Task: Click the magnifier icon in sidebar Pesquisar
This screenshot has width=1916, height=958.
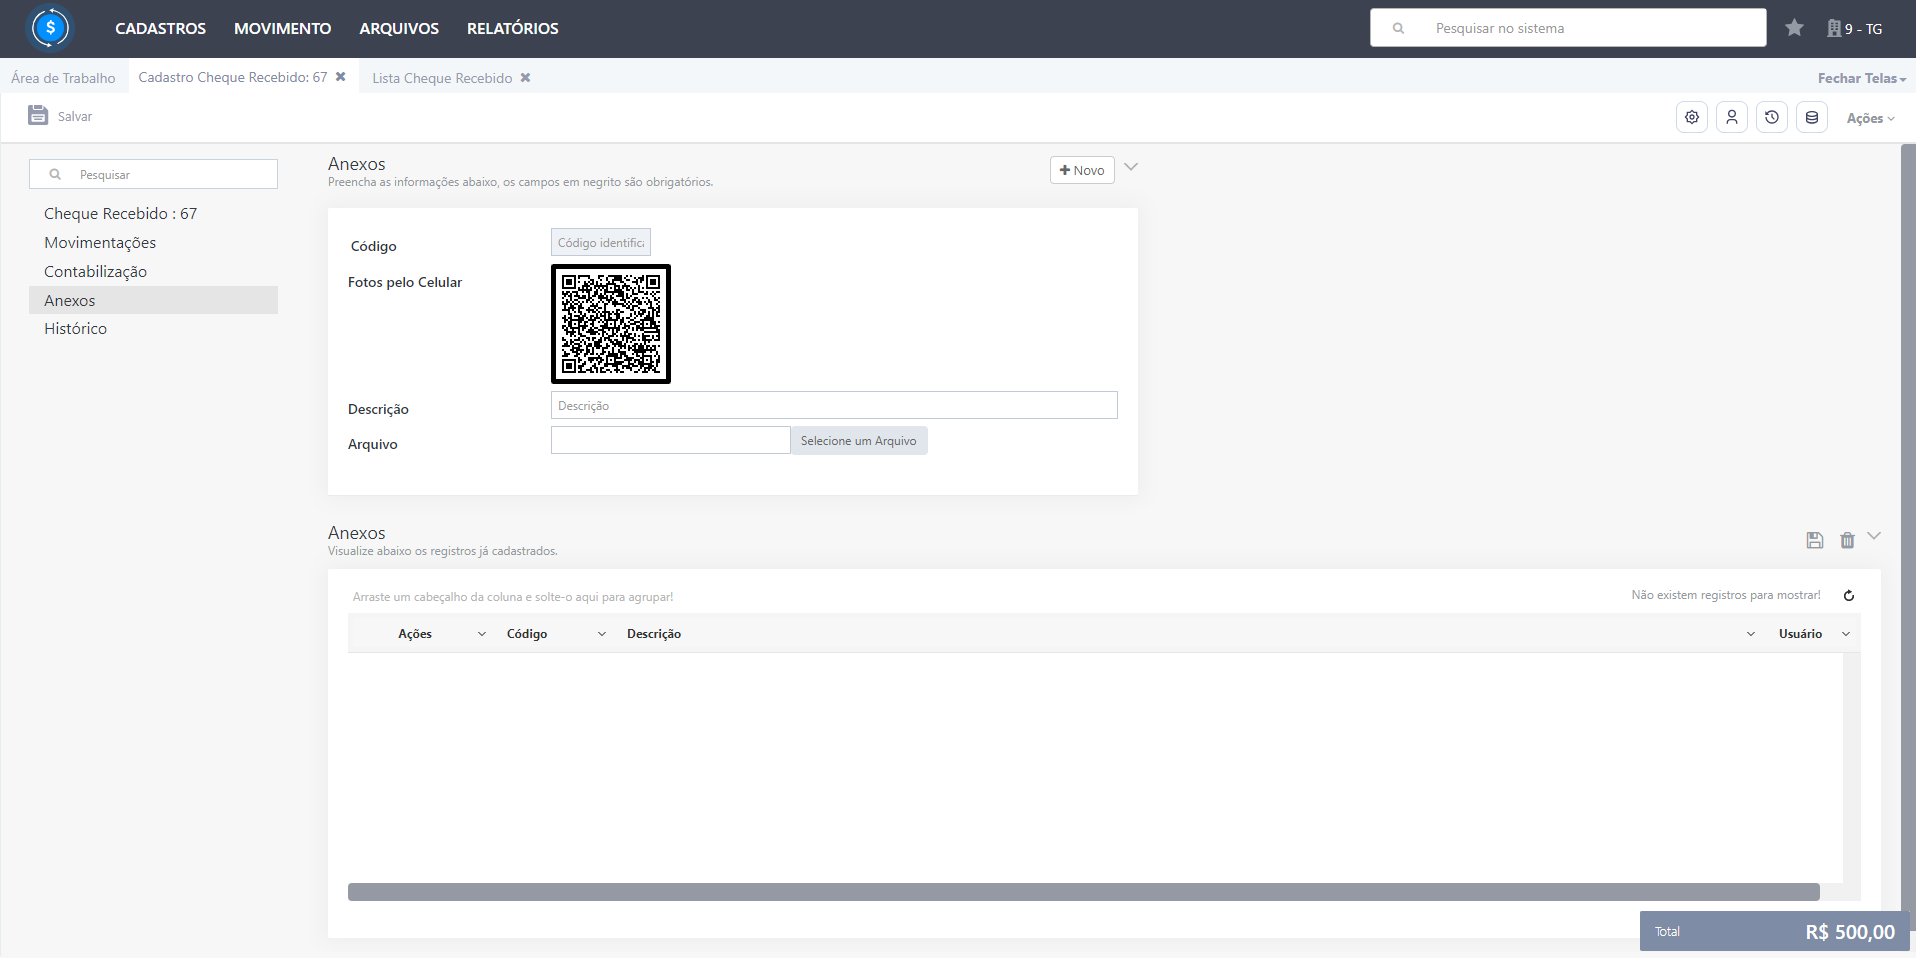Action: coord(55,174)
